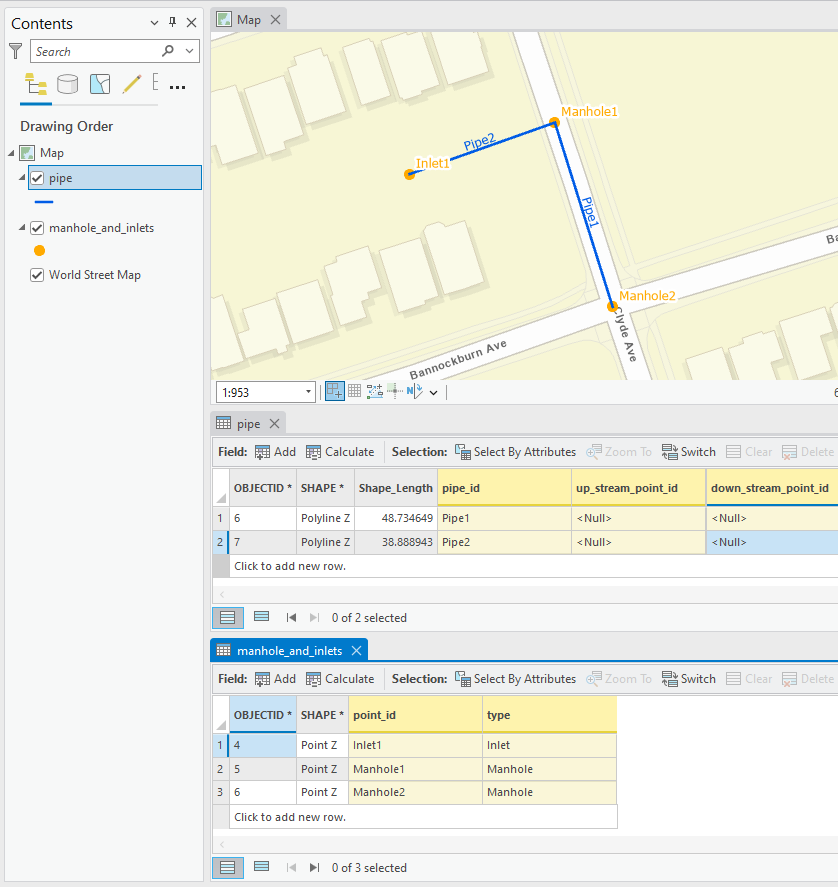Go to last record in manhole_and_inlets table
This screenshot has height=887, width=838.
click(x=314, y=867)
